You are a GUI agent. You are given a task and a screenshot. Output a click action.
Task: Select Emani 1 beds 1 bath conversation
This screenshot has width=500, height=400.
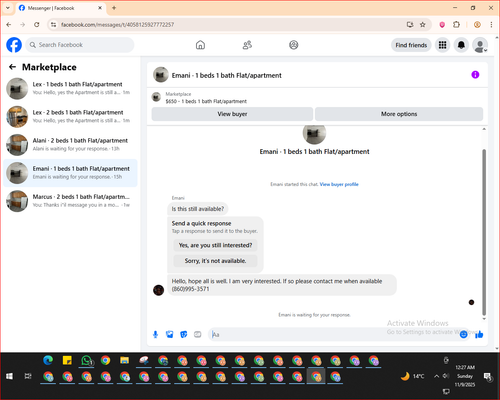coord(70,173)
